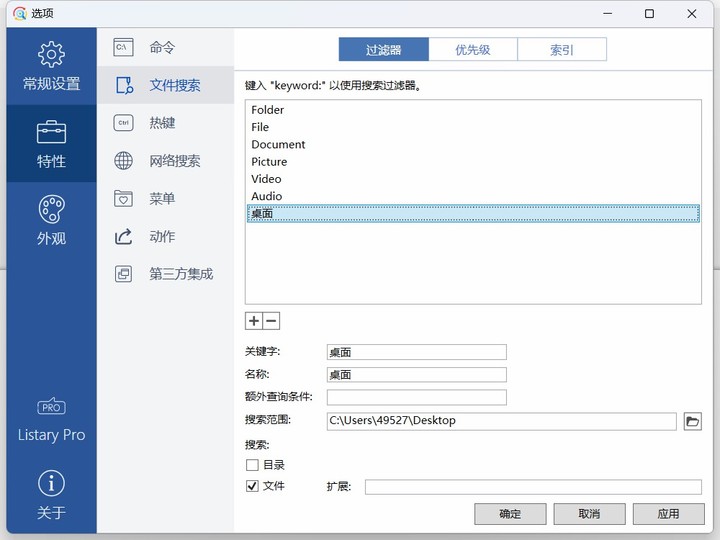Click into the 额外查询条件 field
The image size is (720, 540).
pos(416,397)
